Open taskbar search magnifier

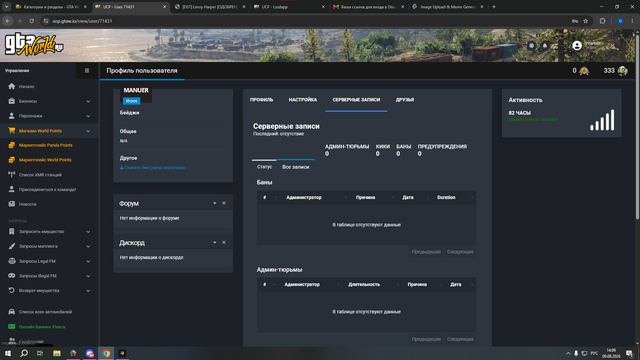click(x=24, y=353)
